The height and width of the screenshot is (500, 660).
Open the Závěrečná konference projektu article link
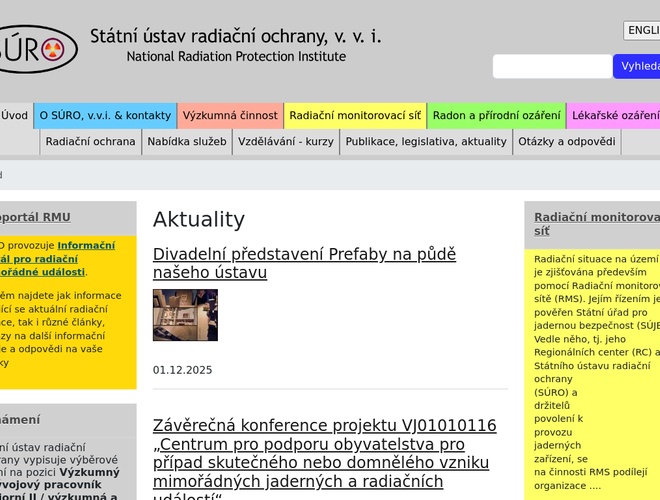pos(324,453)
